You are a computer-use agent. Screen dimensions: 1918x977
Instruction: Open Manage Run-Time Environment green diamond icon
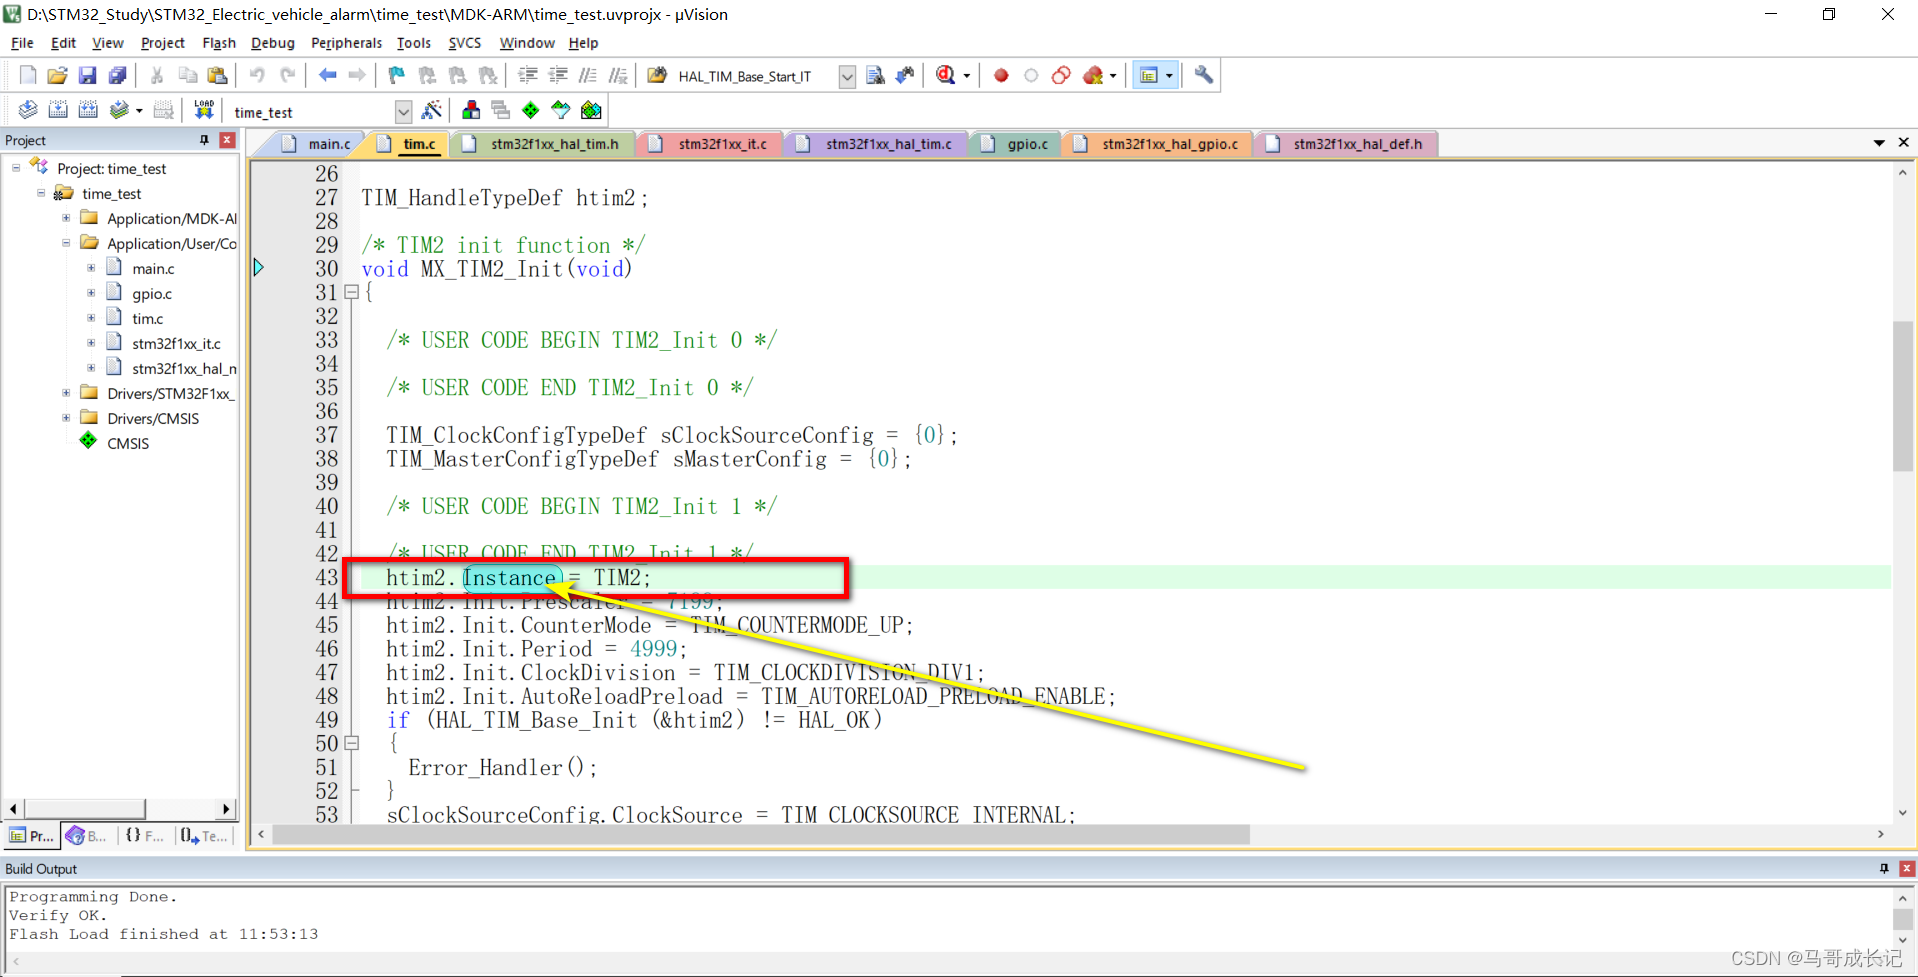point(531,110)
